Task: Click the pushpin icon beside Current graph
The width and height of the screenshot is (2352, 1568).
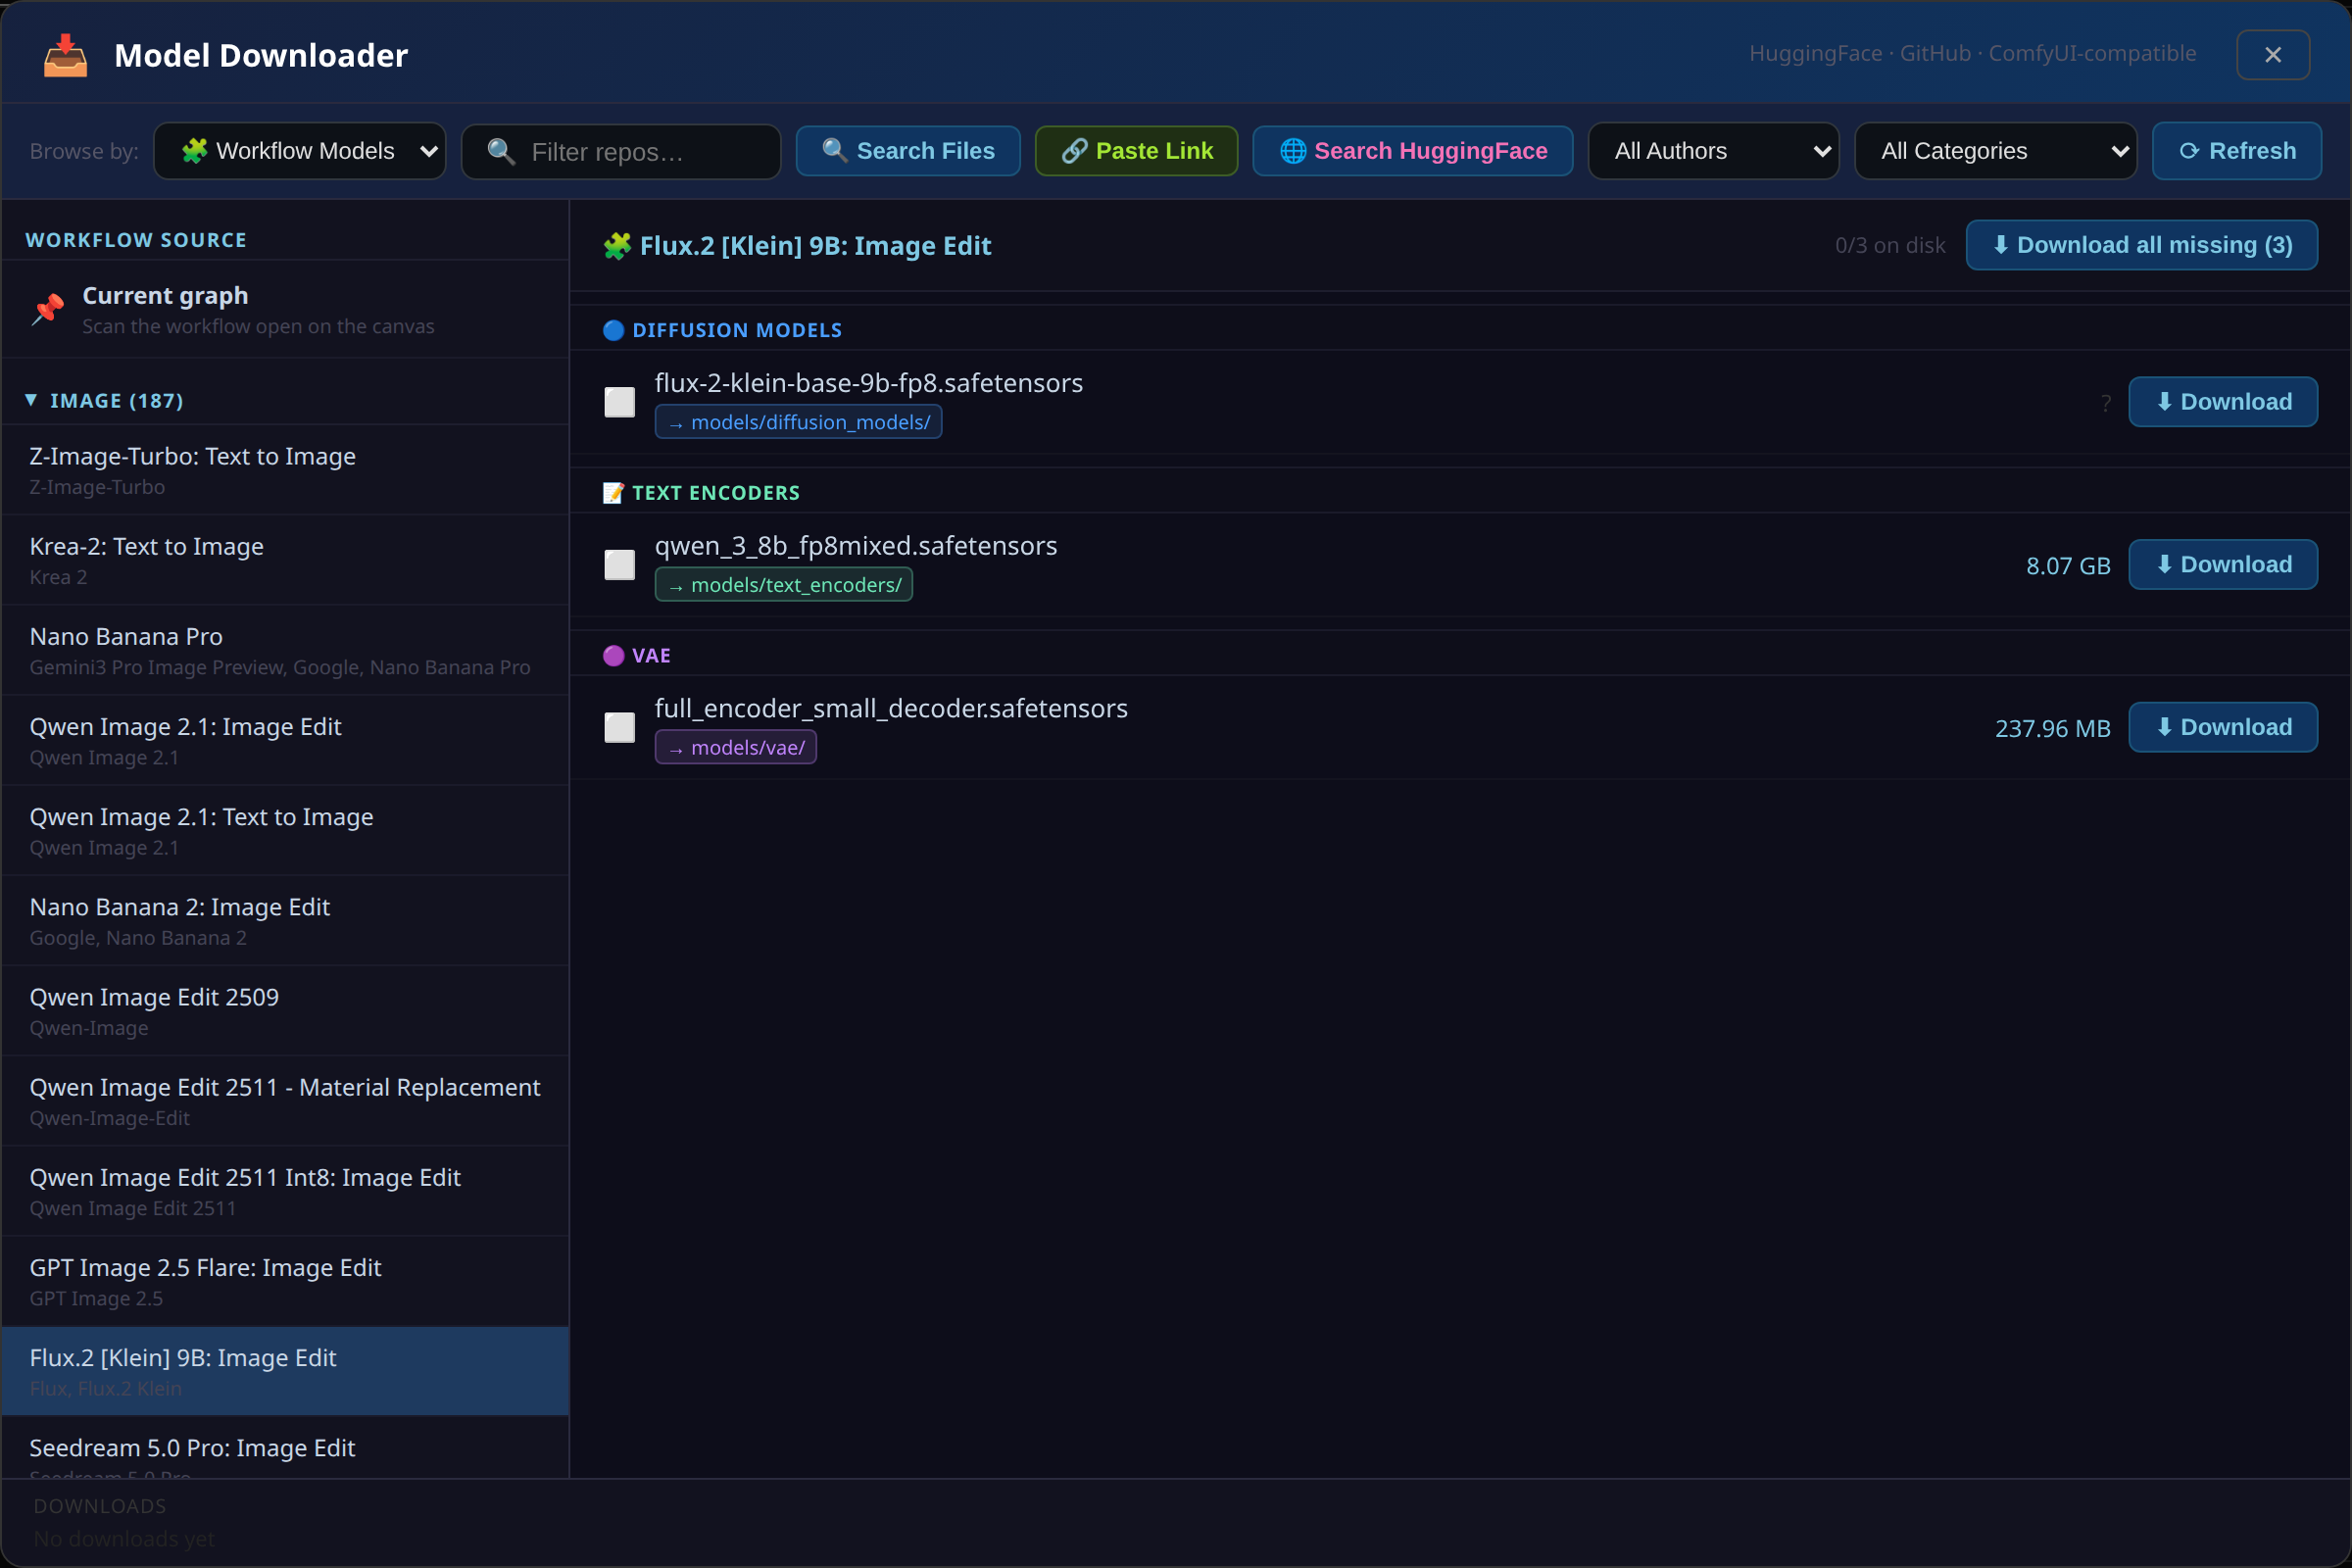Action: (x=47, y=309)
